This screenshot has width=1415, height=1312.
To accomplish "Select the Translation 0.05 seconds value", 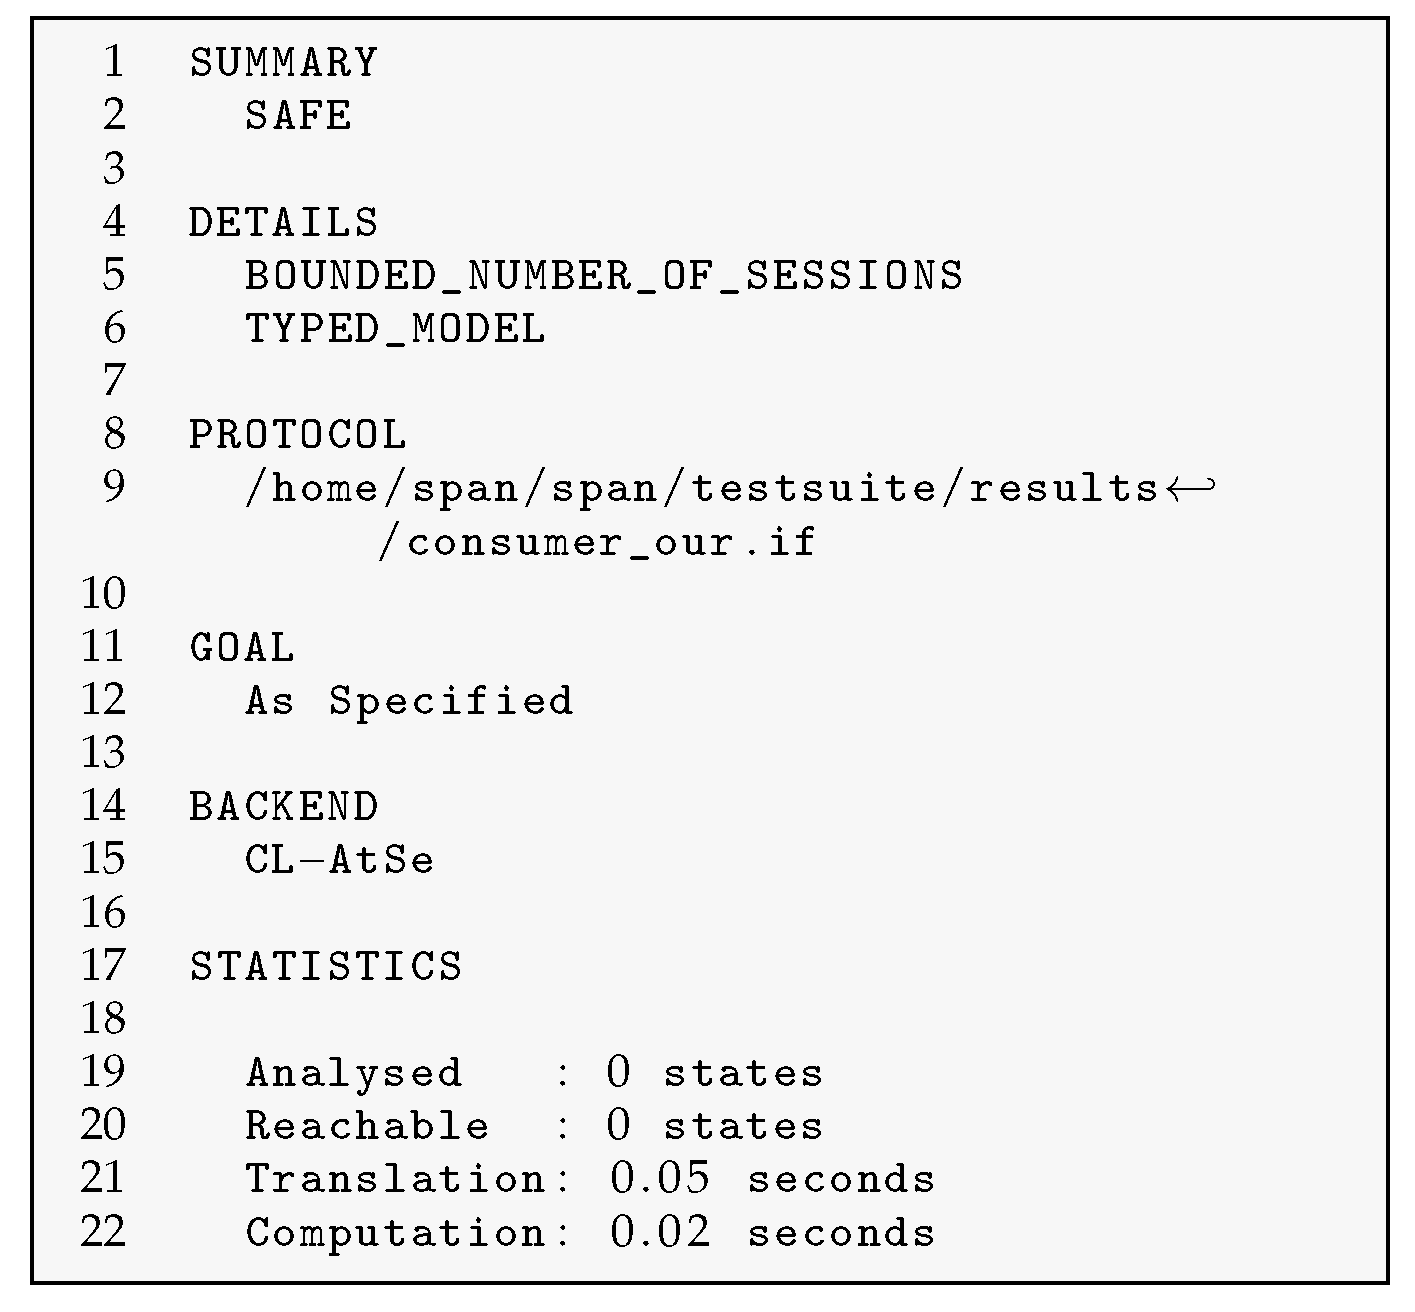I will 772,1179.
